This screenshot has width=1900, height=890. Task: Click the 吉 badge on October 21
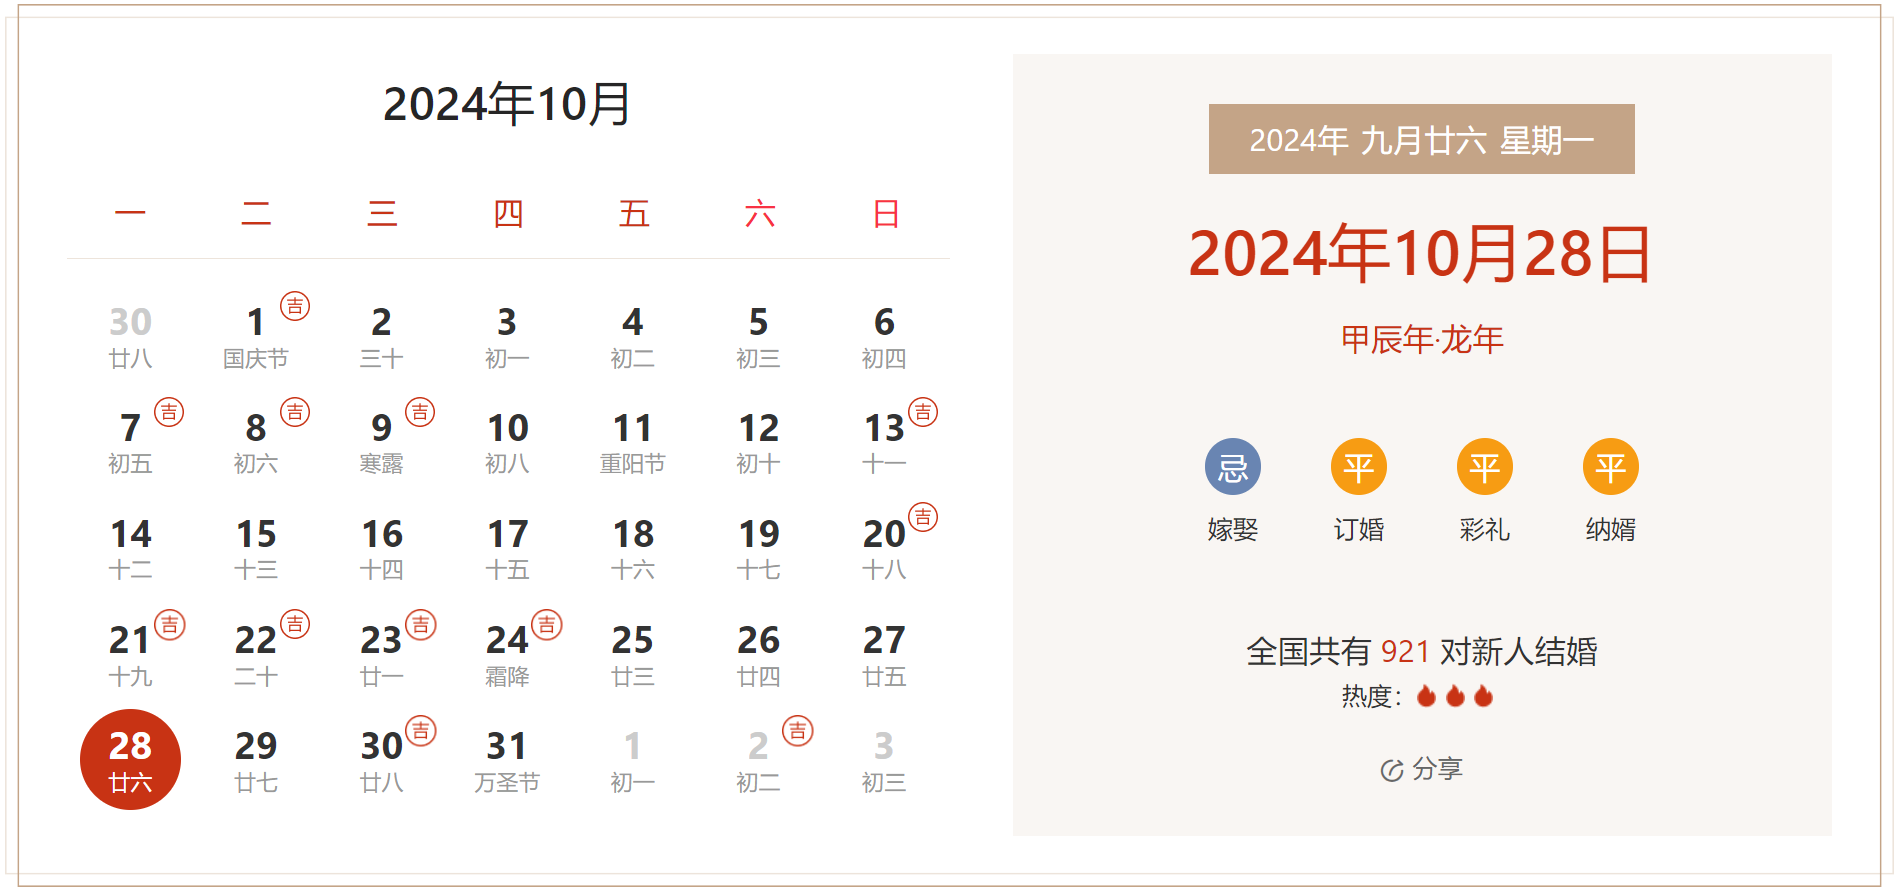click(x=170, y=625)
